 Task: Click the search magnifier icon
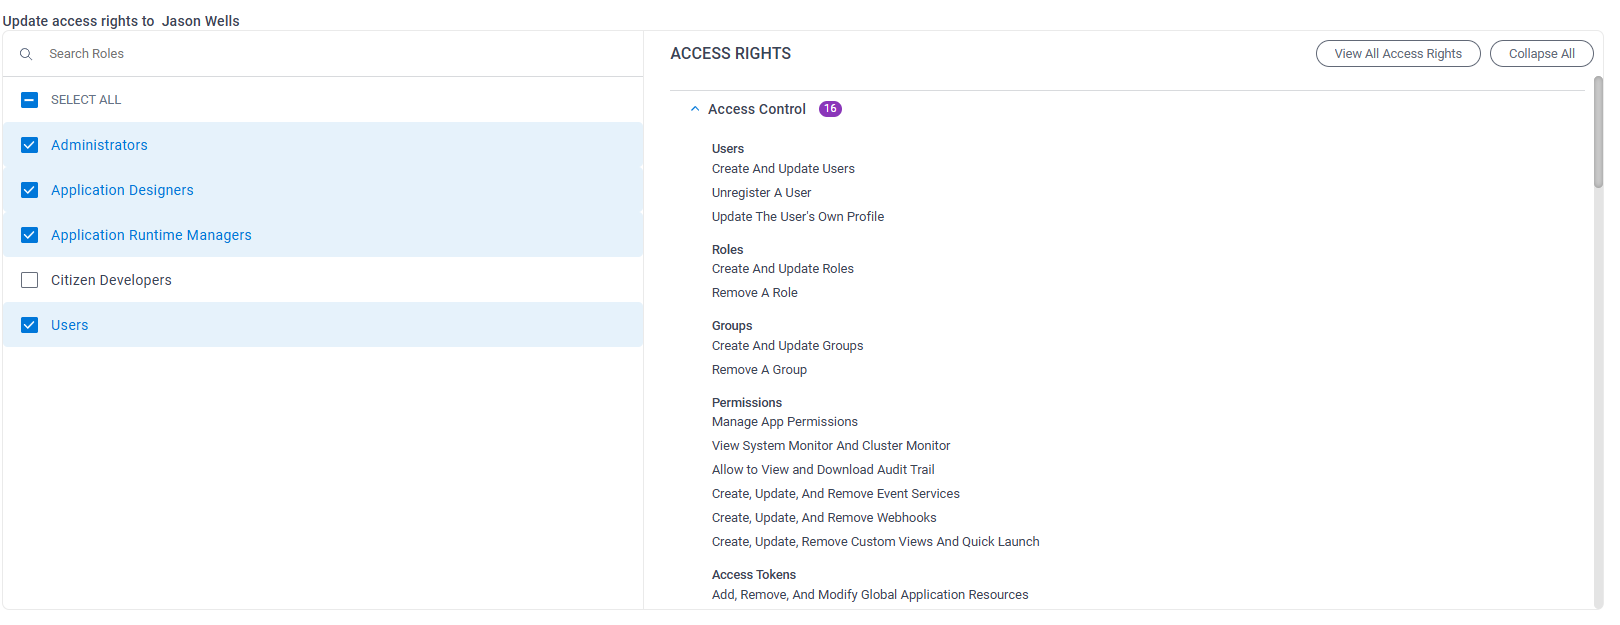(x=26, y=54)
